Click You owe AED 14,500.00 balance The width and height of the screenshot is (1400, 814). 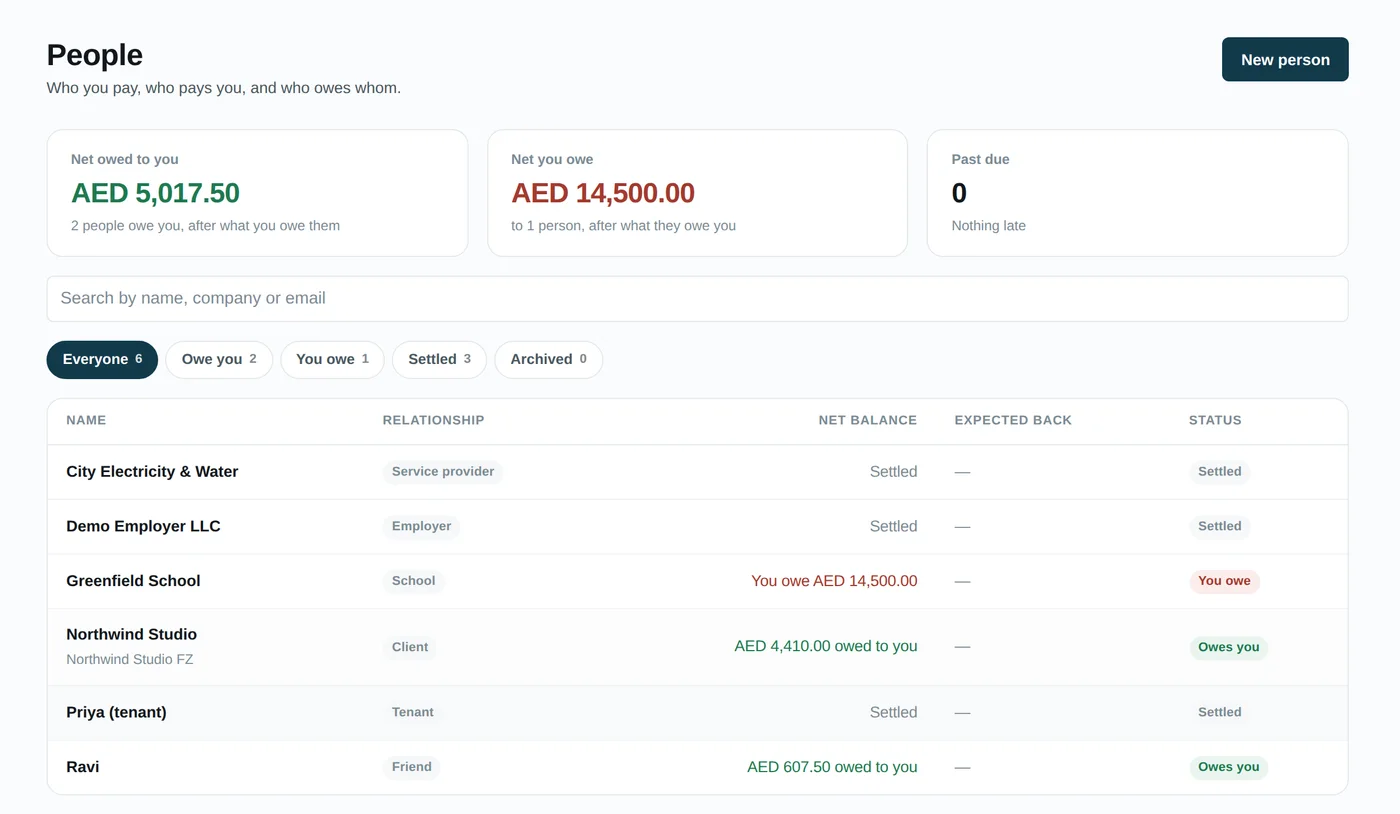pyautogui.click(x=834, y=581)
